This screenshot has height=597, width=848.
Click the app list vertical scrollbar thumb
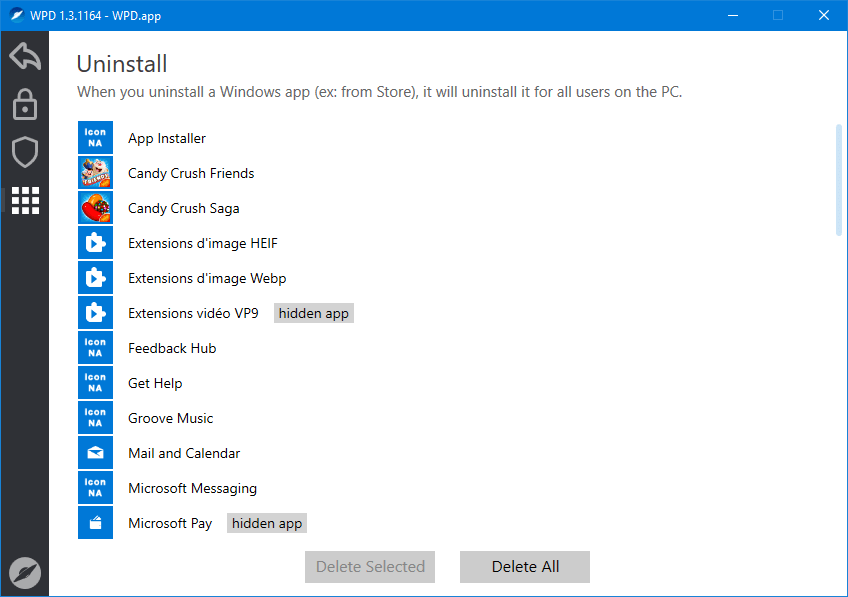(839, 180)
